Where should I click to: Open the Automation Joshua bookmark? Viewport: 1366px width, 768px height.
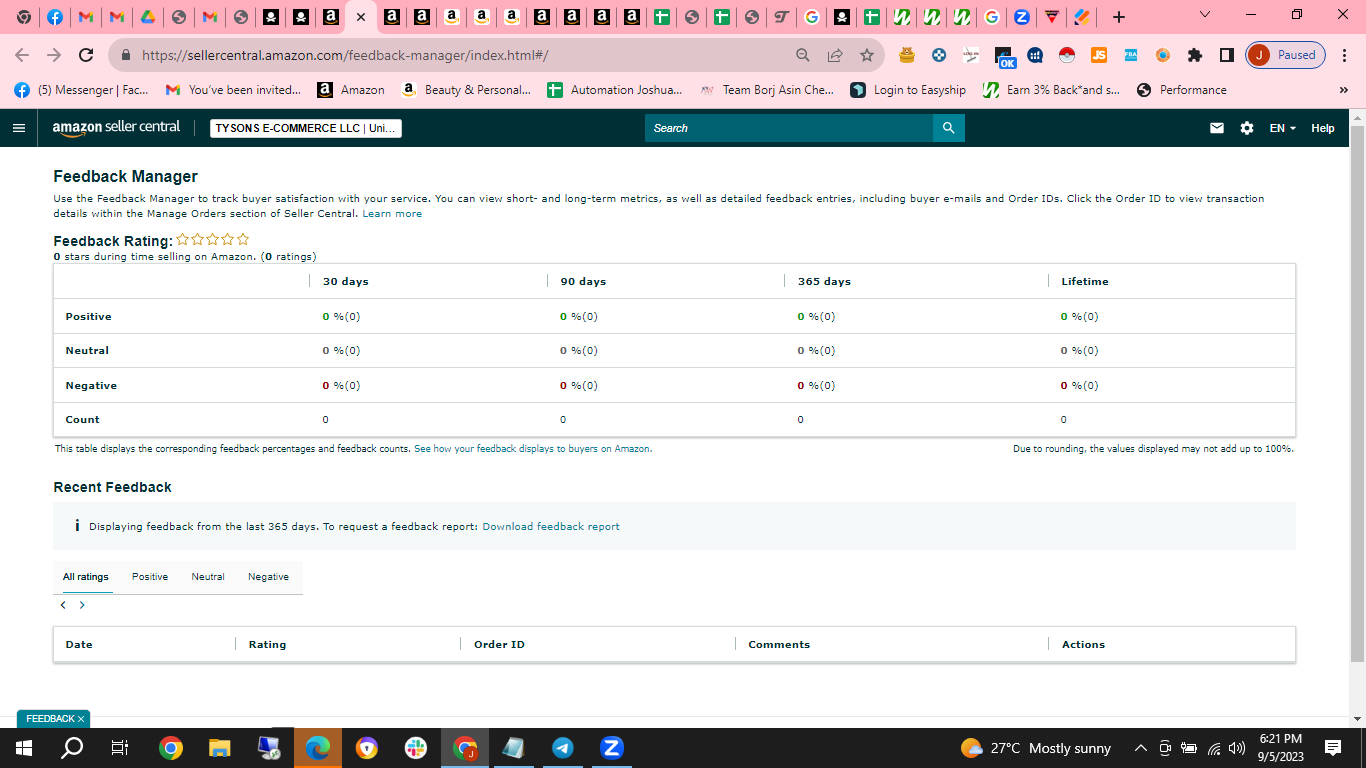tap(615, 90)
